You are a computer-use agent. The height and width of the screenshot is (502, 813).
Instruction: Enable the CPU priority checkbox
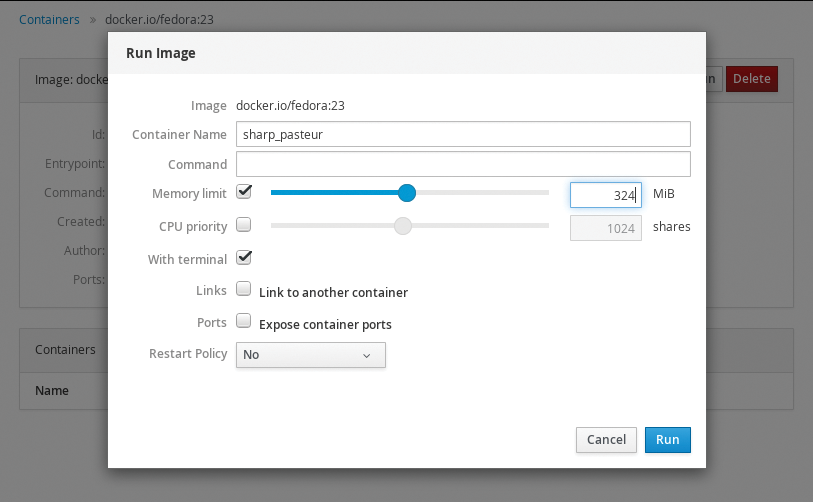[x=243, y=225]
